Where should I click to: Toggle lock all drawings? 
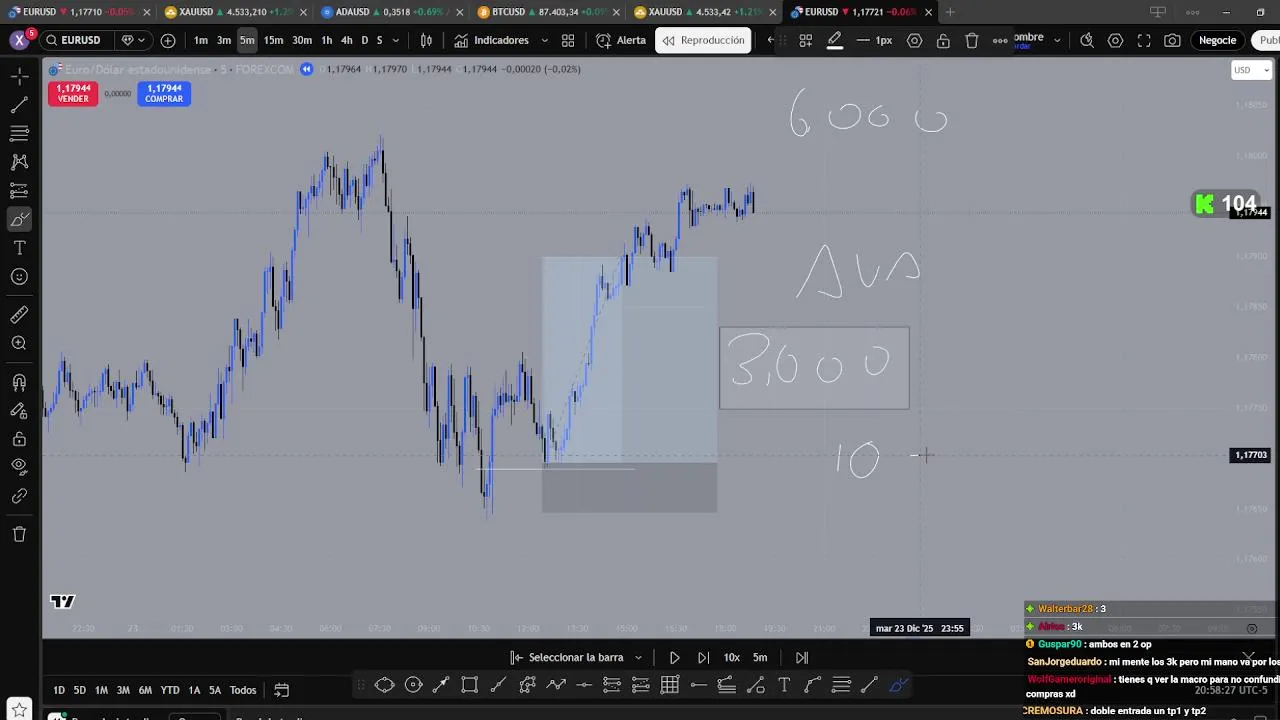(x=19, y=439)
